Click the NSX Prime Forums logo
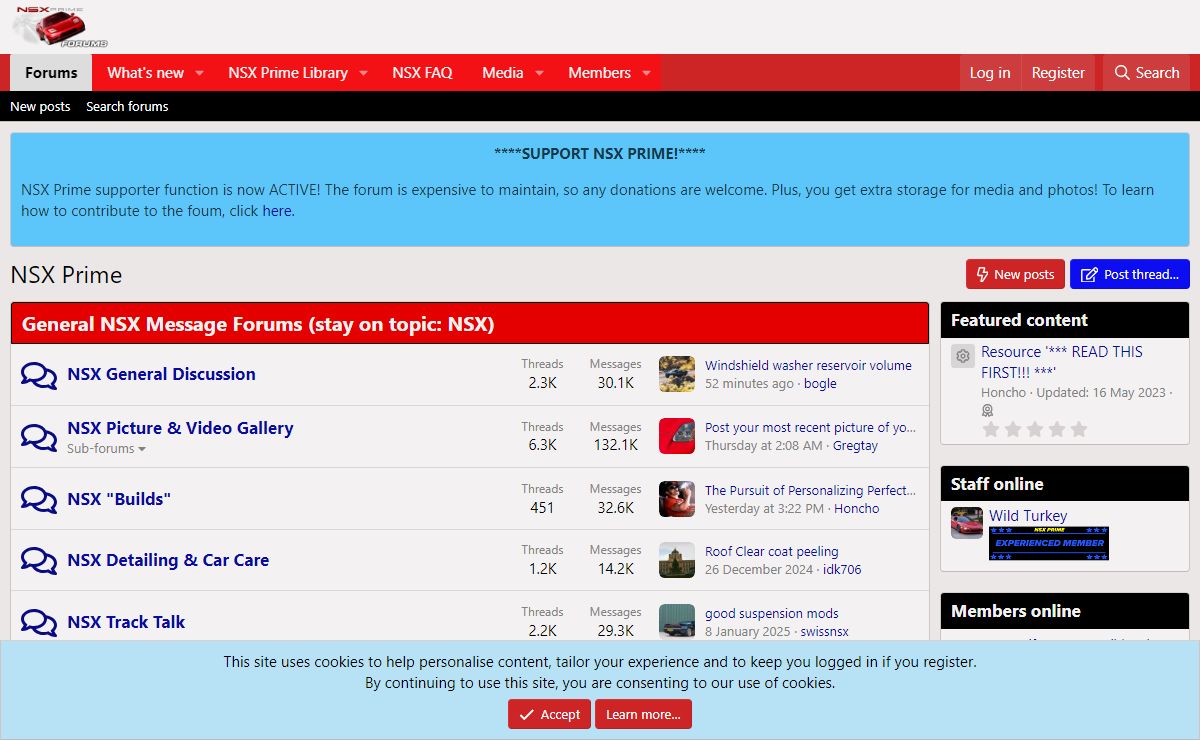 coord(60,27)
